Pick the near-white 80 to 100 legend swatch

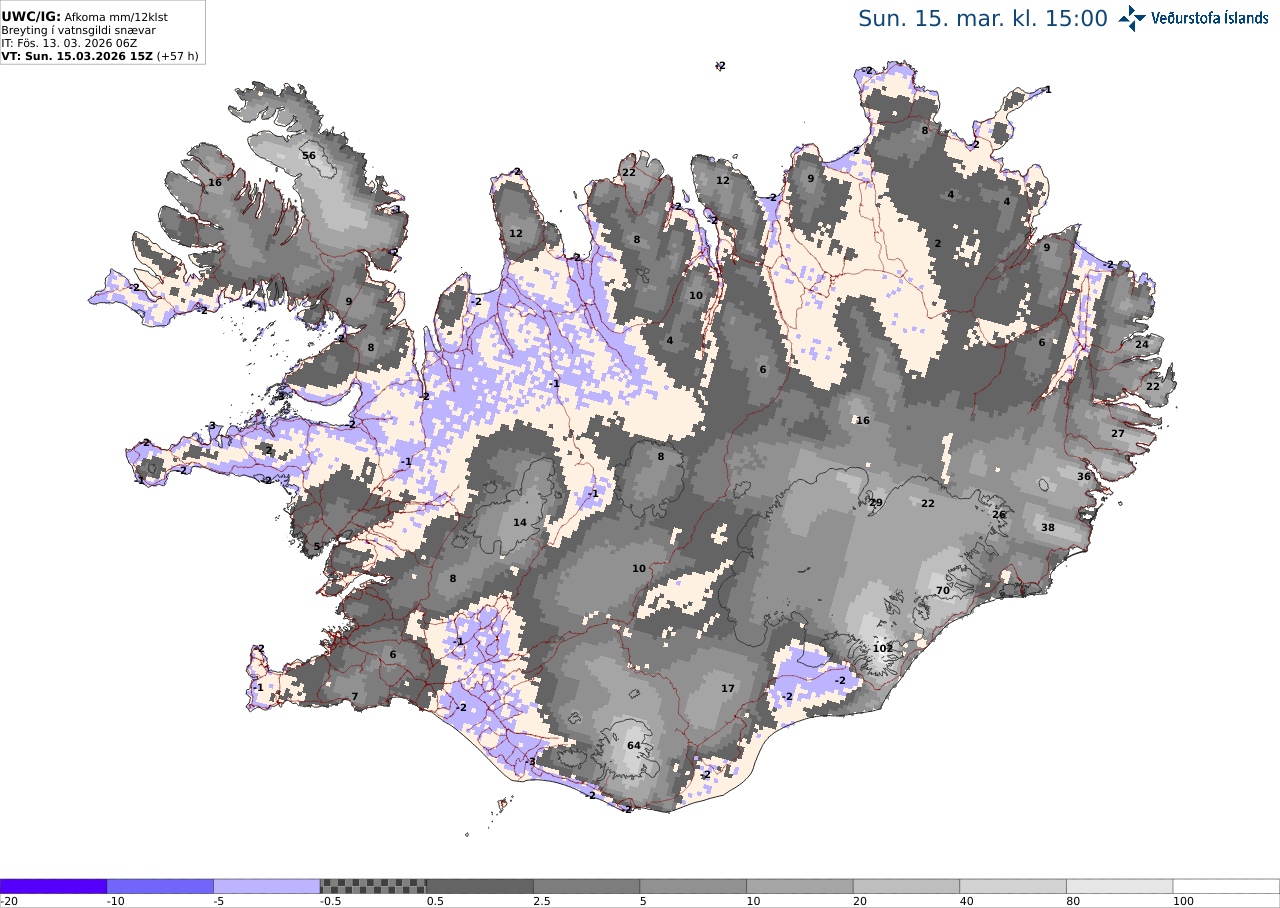pos(1120,886)
